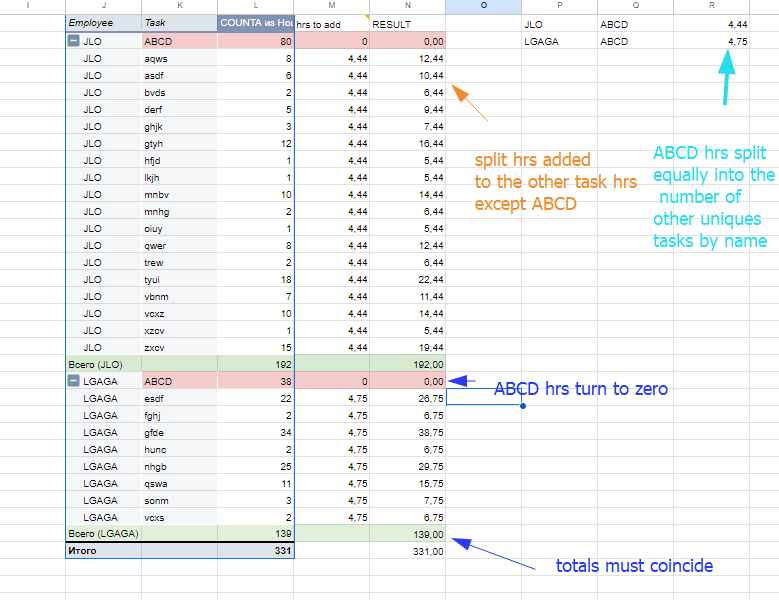
Task: Select the task cell 'hfjd'
Action: [179, 160]
